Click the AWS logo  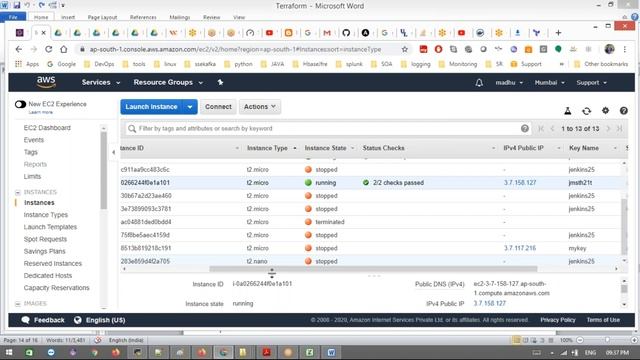[46, 82]
